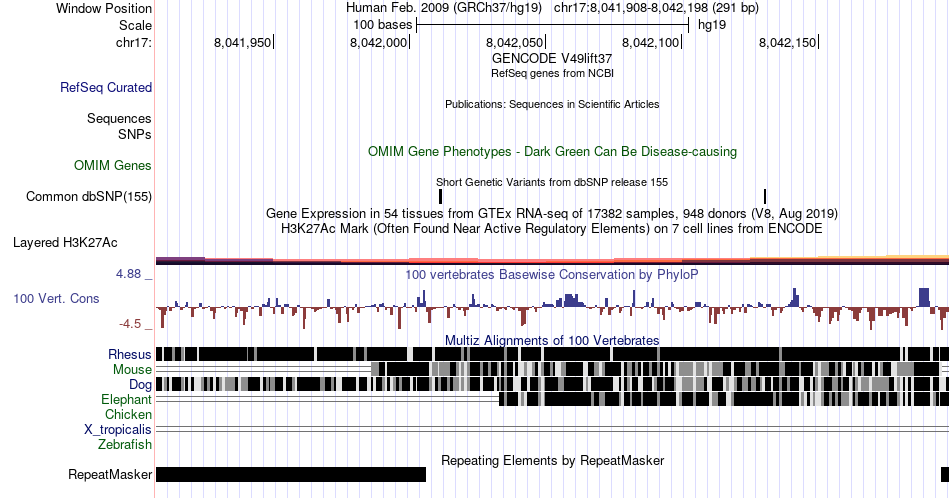Click the small RepeatMasker block at far right
The height and width of the screenshot is (498, 950).
pyautogui.click(x=945, y=474)
